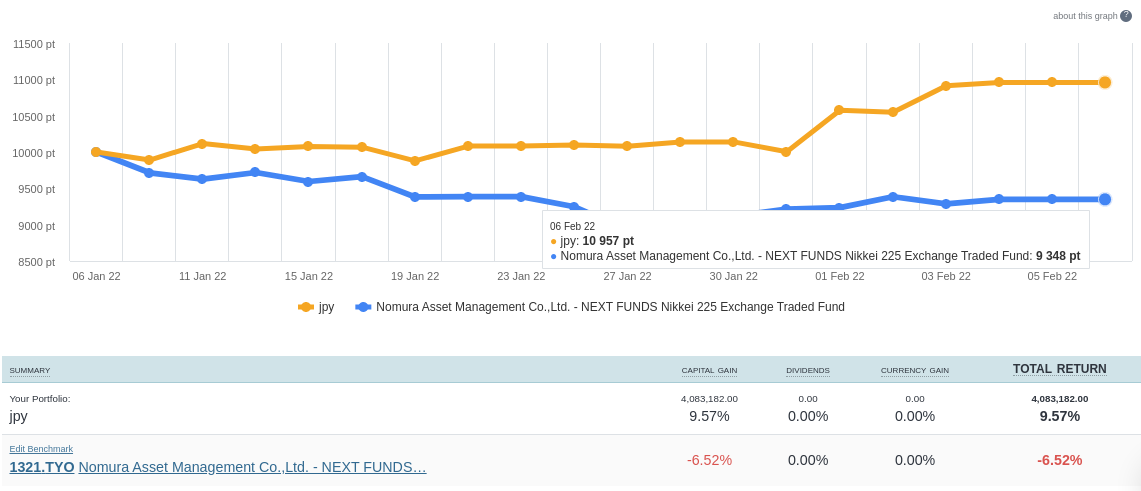The height and width of the screenshot is (491, 1141).
Task: Click the Total Return column header
Action: 1059,369
